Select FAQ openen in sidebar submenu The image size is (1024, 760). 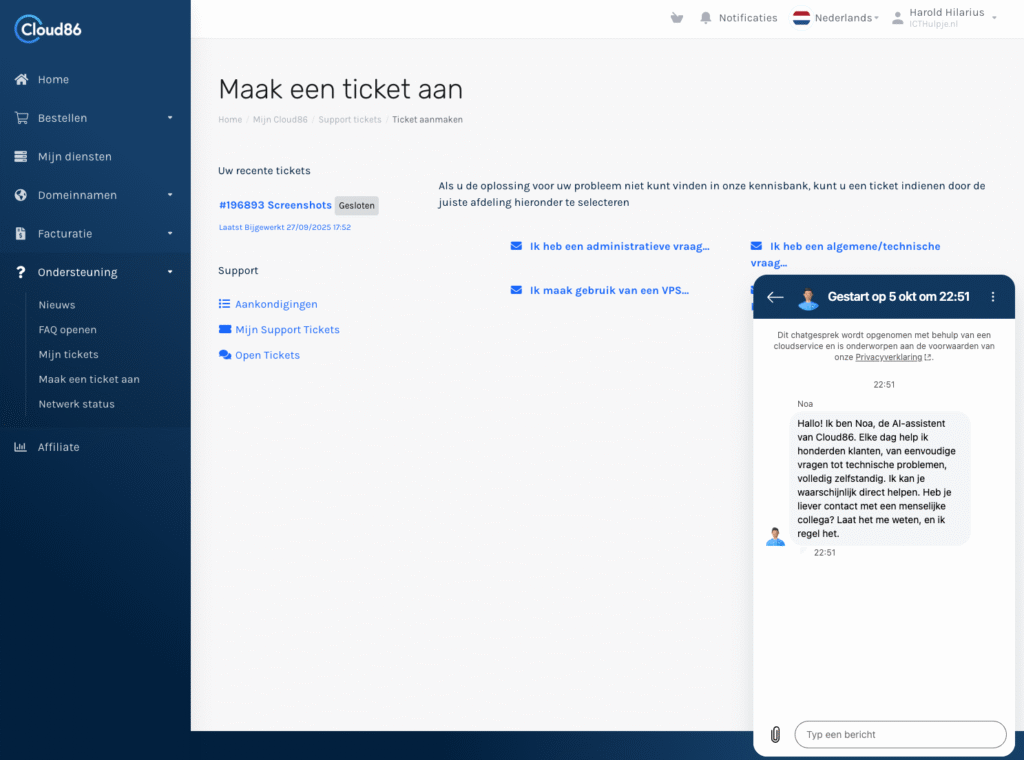(68, 330)
